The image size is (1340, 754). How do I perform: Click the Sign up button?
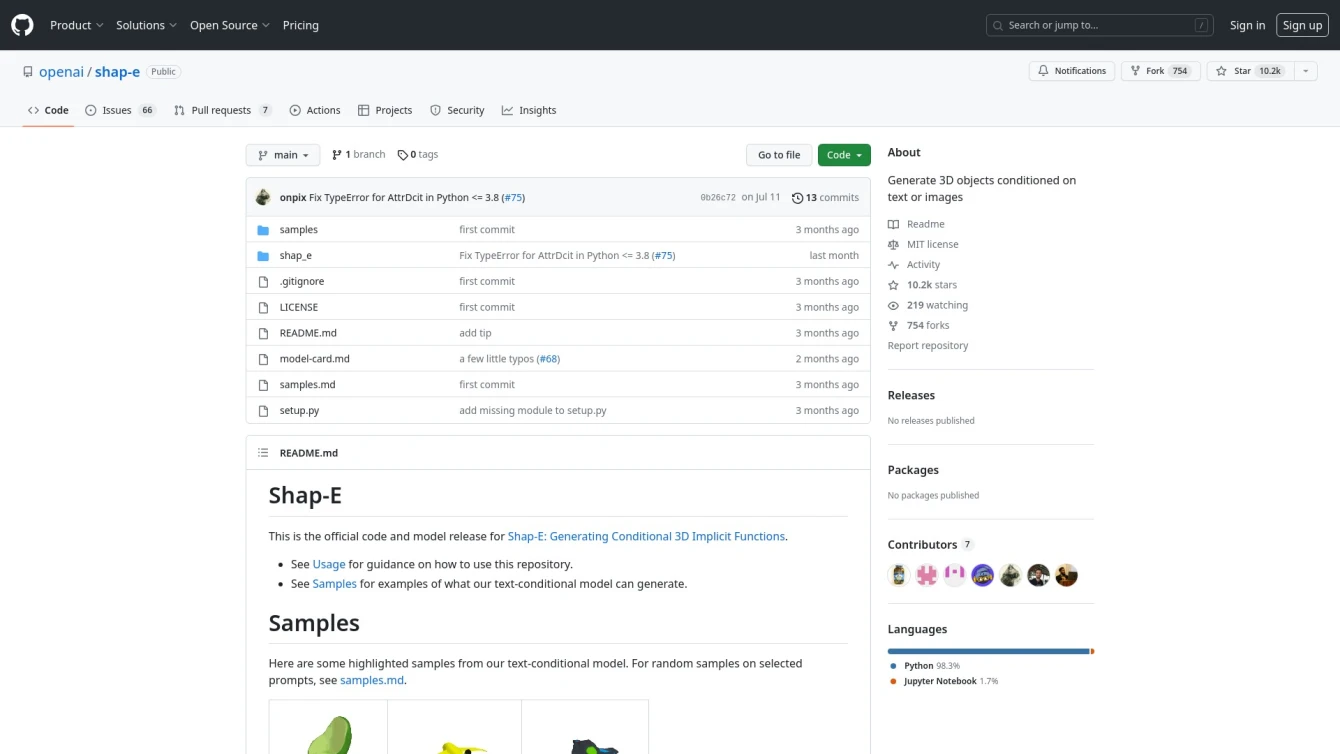coord(1302,25)
